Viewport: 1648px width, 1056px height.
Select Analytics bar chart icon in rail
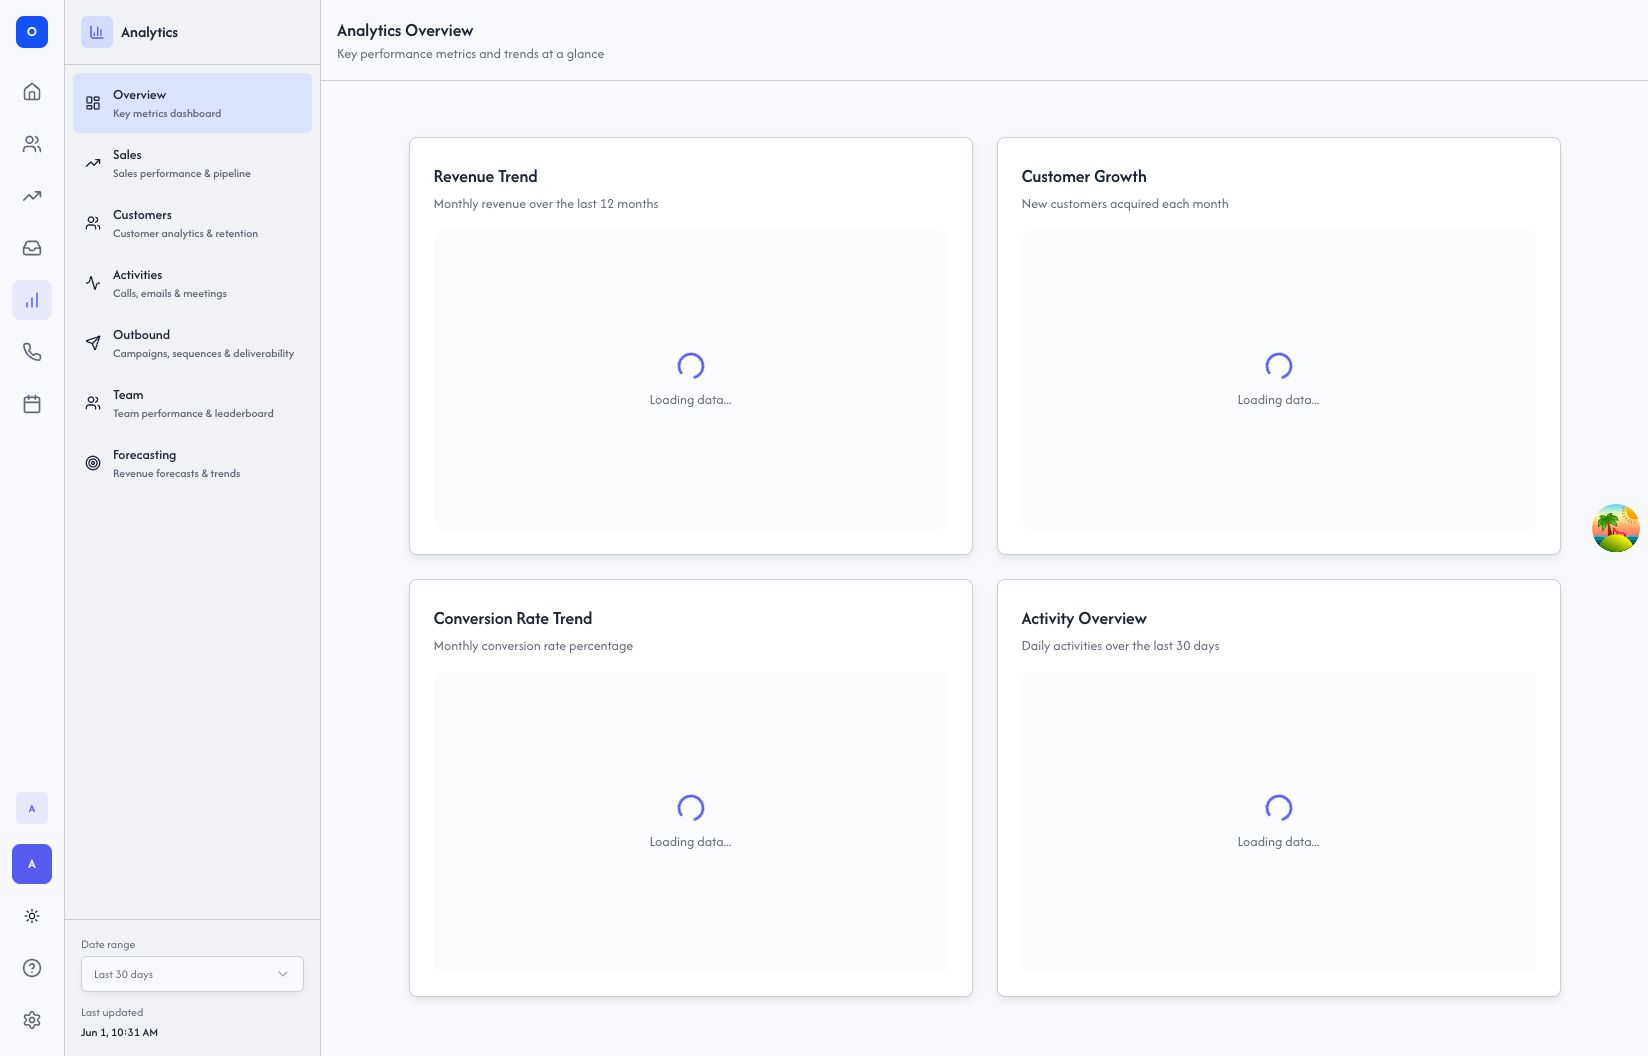point(32,300)
